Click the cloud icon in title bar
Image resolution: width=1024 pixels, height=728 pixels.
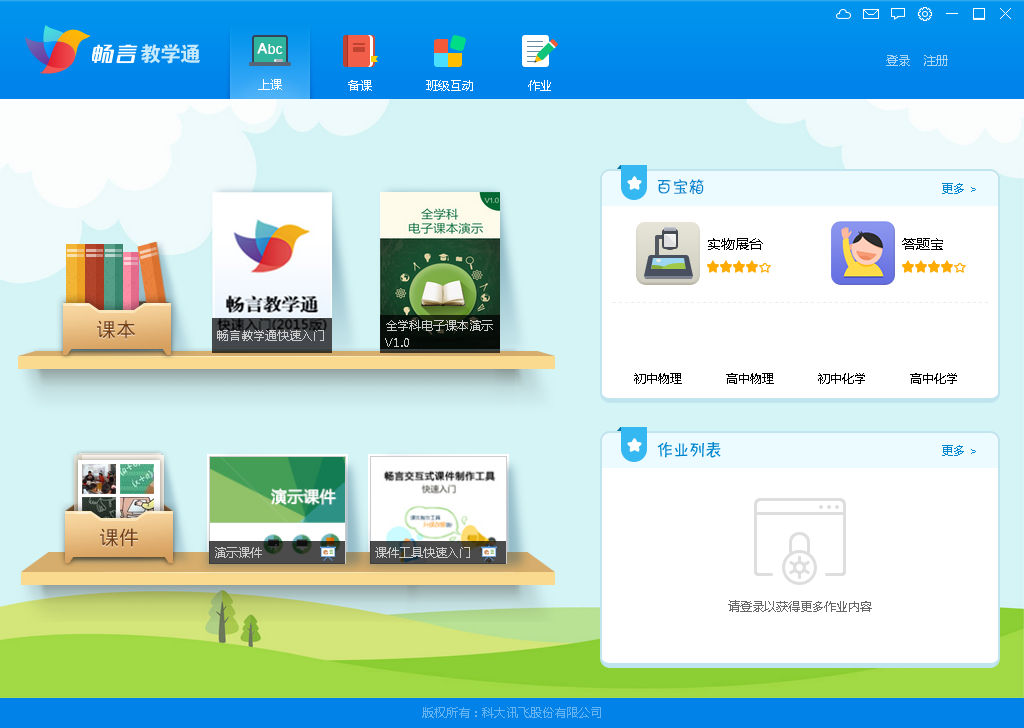coord(843,14)
